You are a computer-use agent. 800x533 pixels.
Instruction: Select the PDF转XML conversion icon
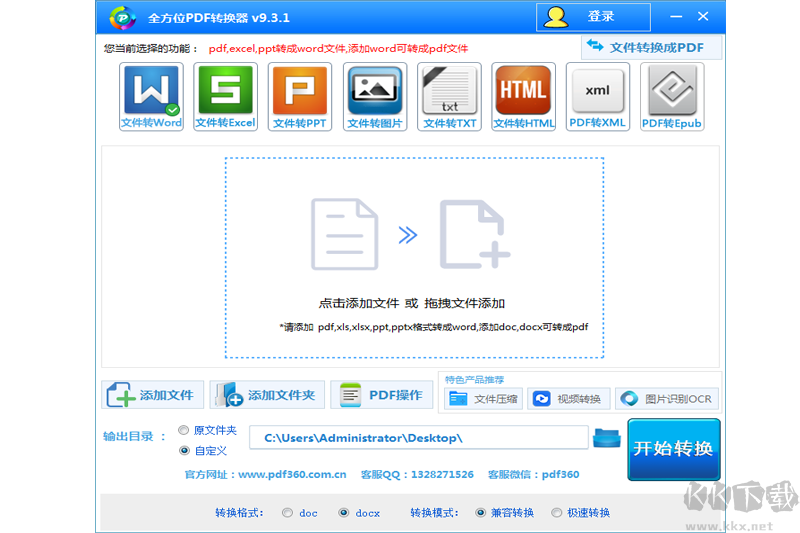[598, 97]
